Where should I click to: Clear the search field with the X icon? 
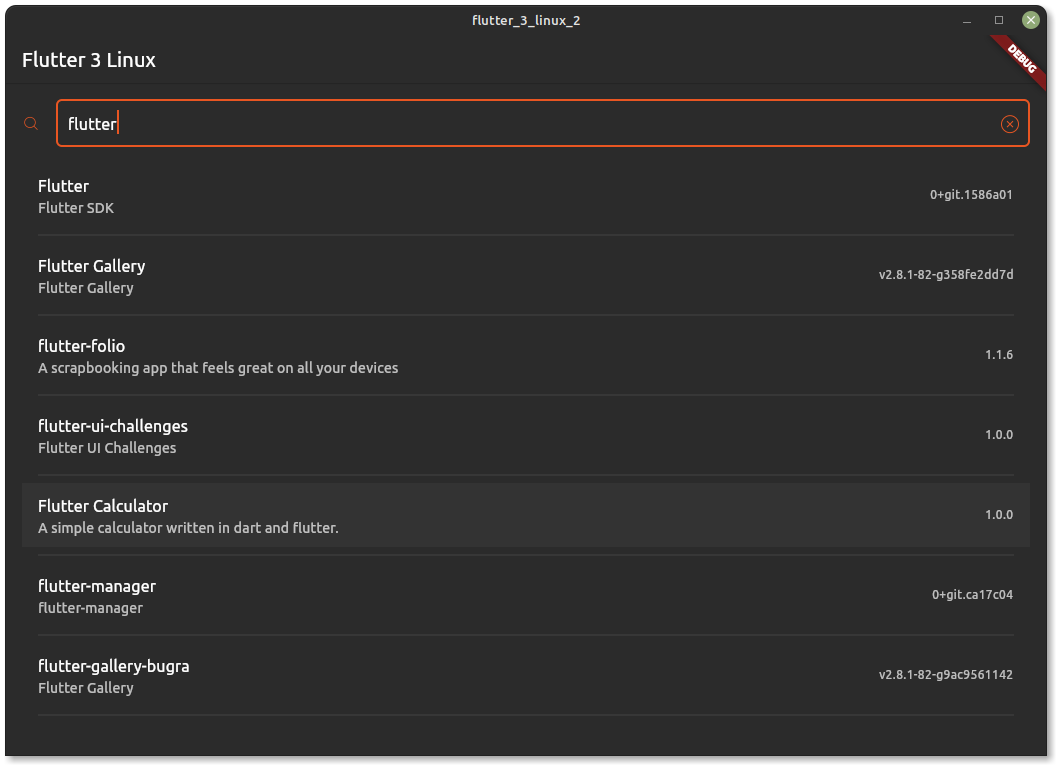(1010, 124)
